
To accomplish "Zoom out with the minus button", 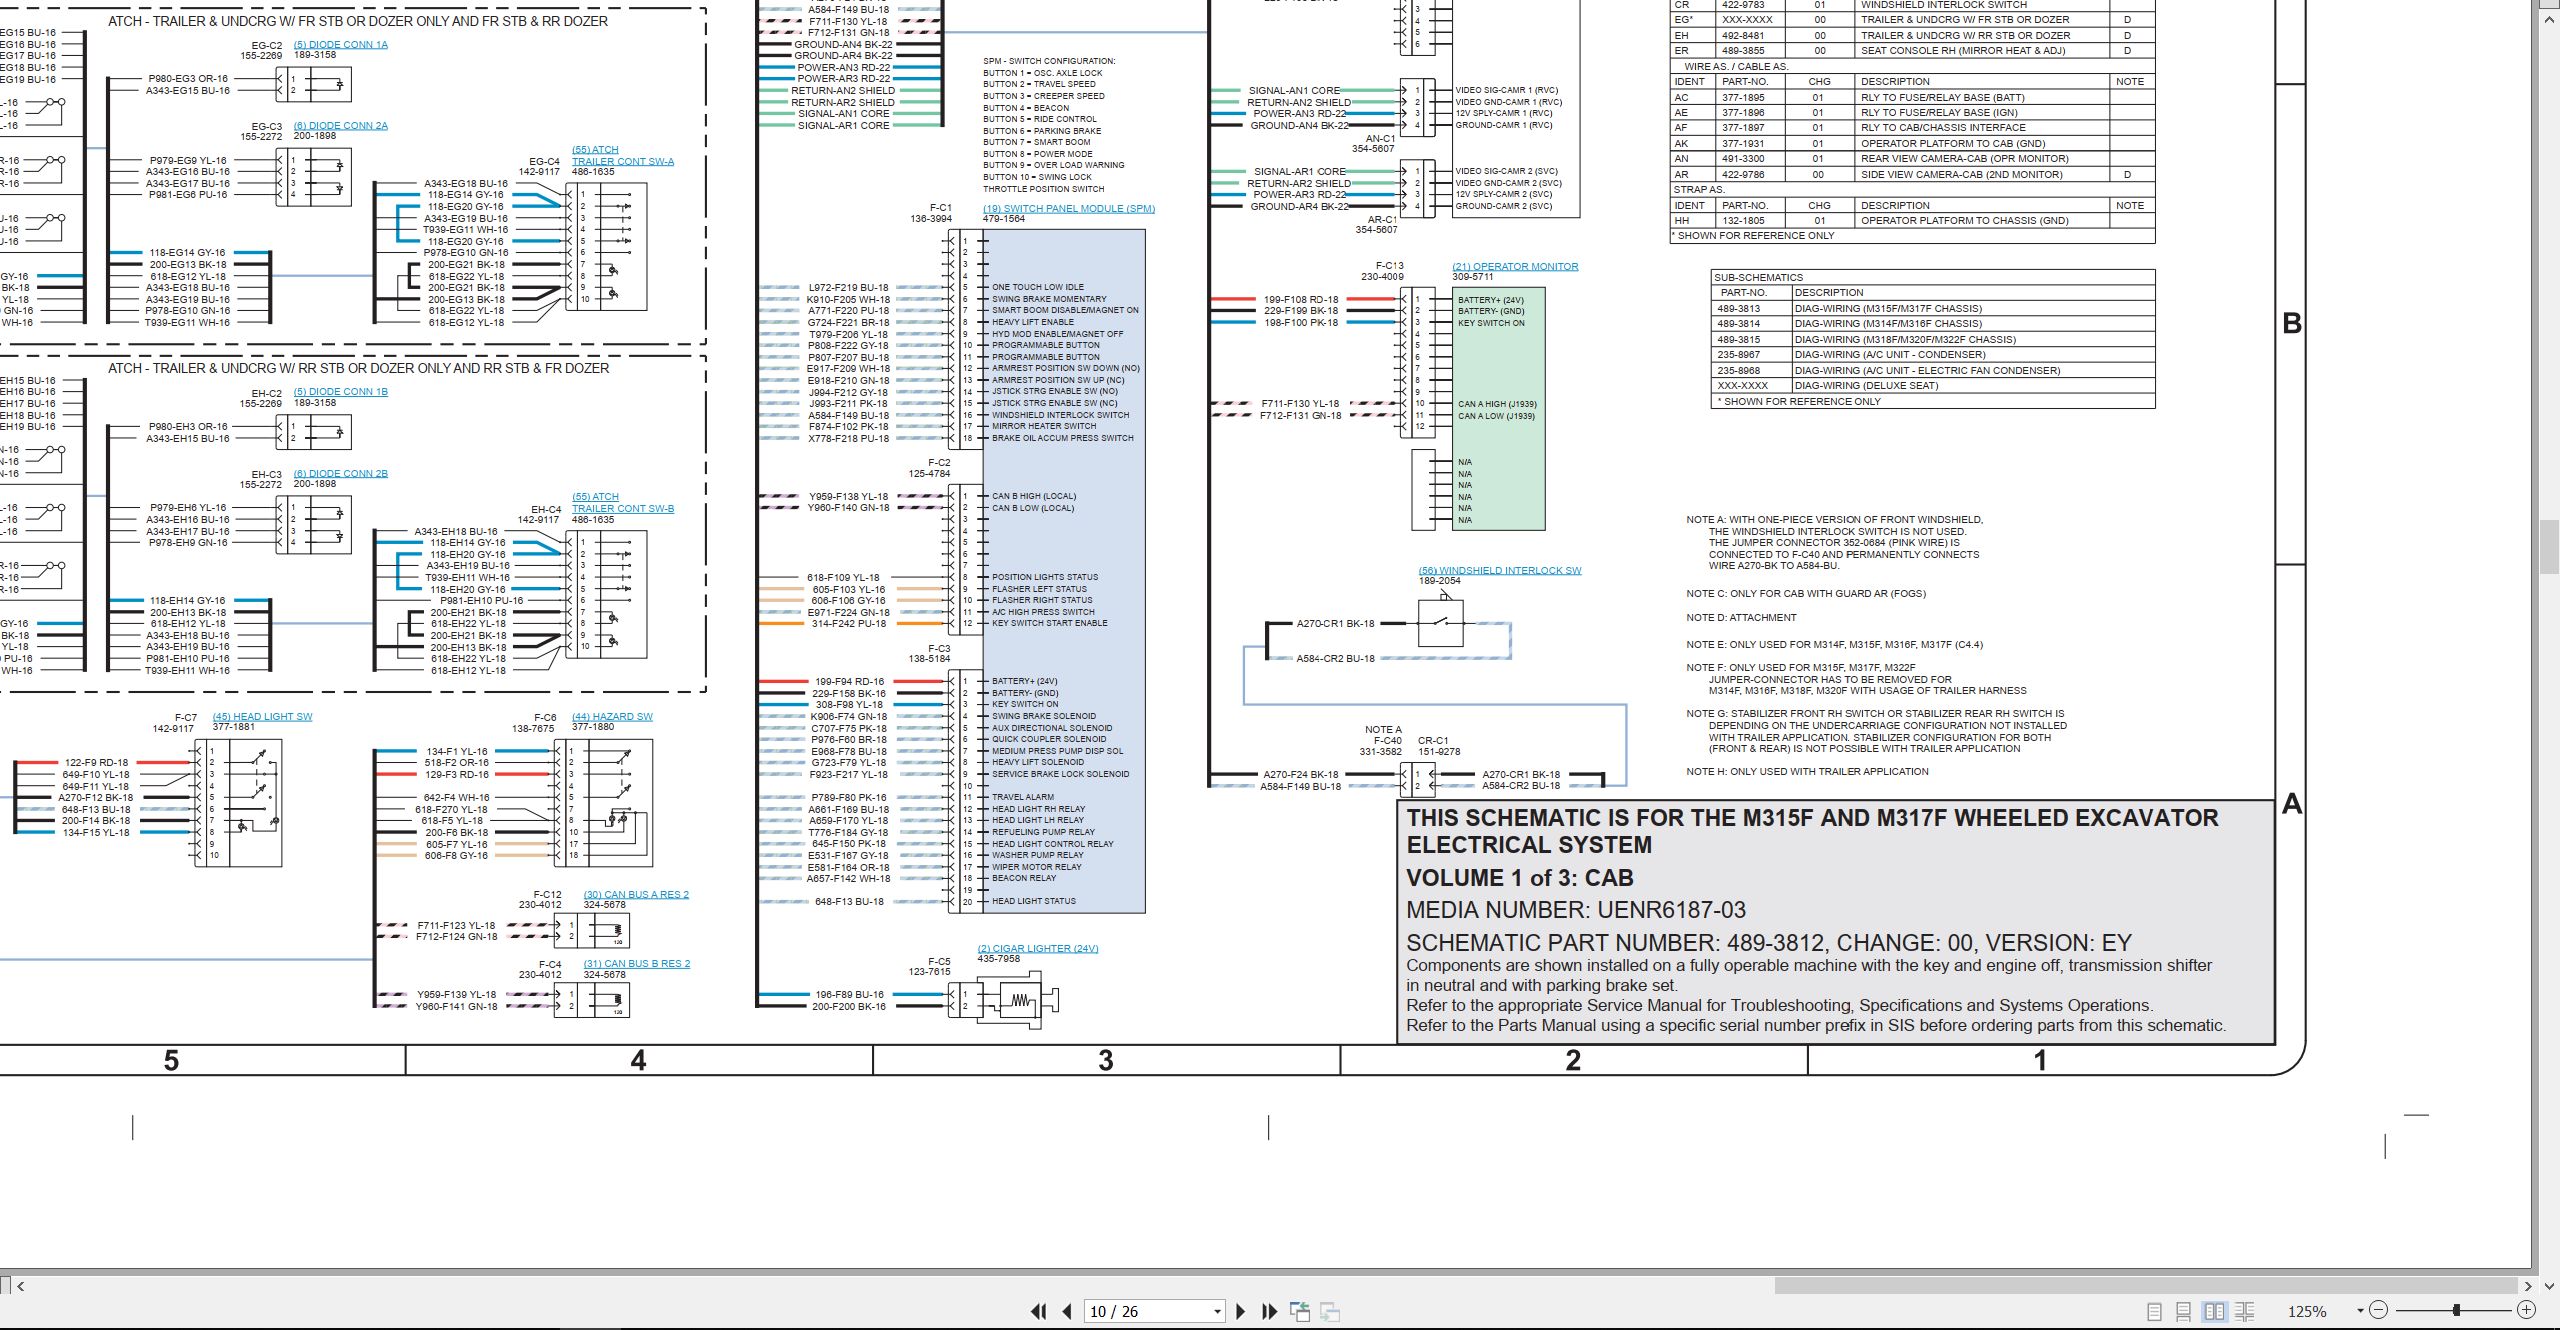I will coord(2379,1310).
